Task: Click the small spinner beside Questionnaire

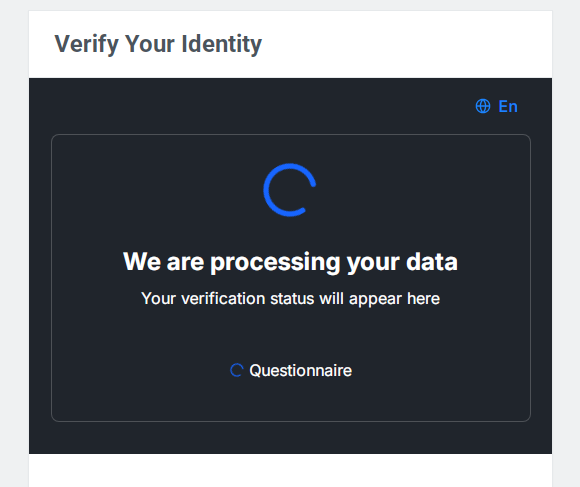Action: [237, 370]
